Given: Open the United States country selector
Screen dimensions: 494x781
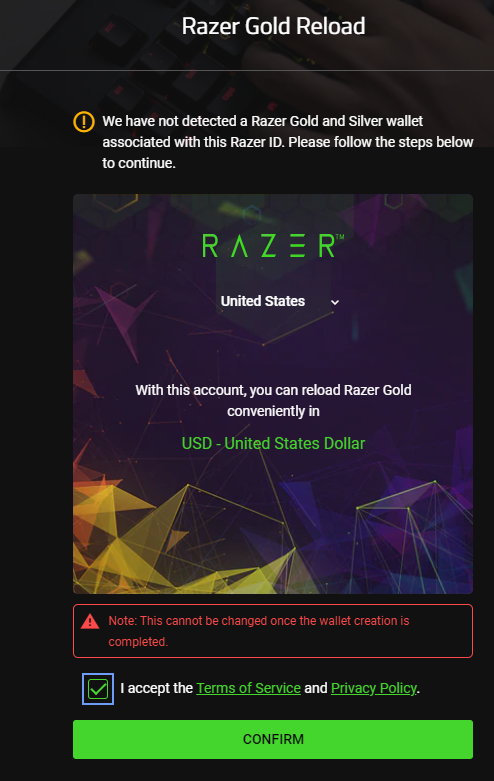Looking at the screenshot, I should [280, 301].
